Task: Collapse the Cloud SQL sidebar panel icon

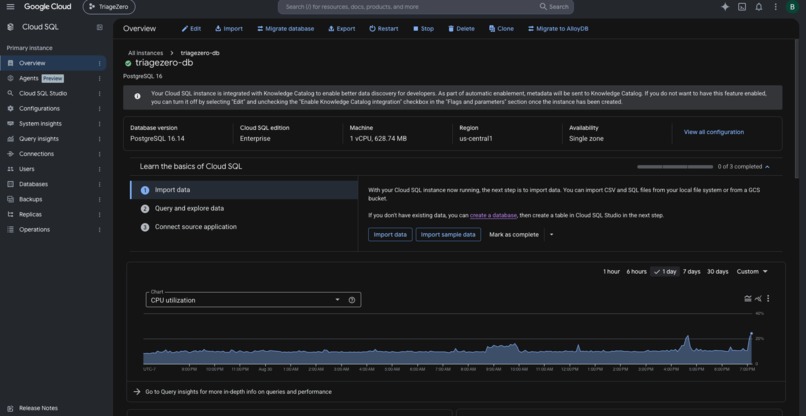Action: [100, 27]
